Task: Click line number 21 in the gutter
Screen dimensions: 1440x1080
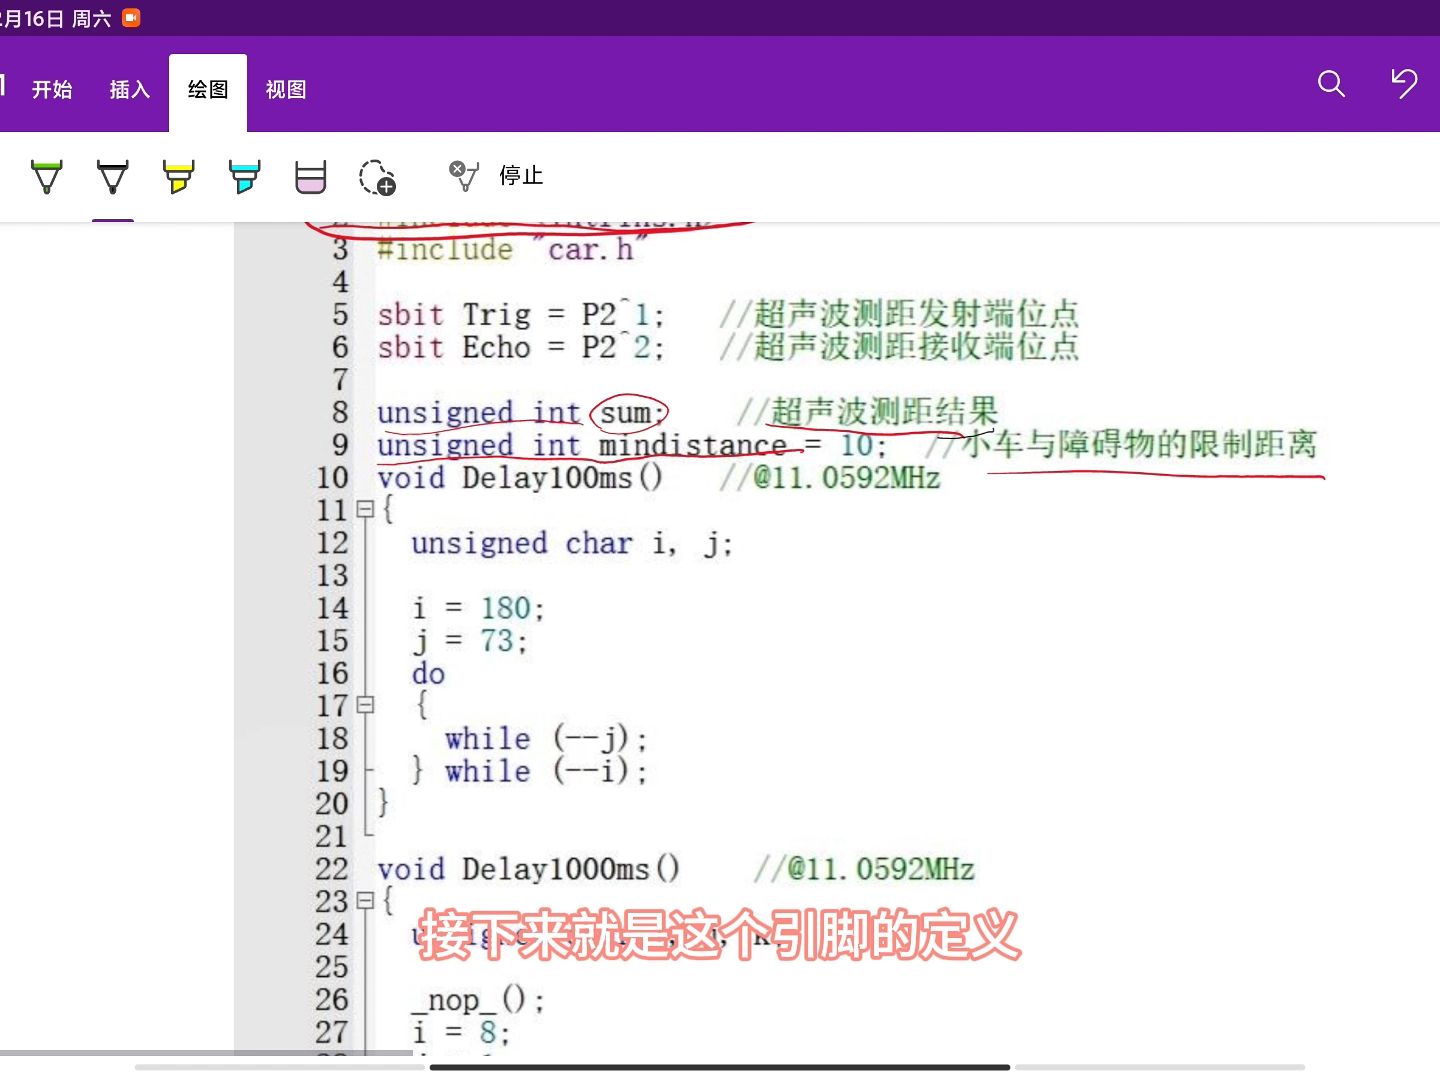Action: pyautogui.click(x=332, y=836)
